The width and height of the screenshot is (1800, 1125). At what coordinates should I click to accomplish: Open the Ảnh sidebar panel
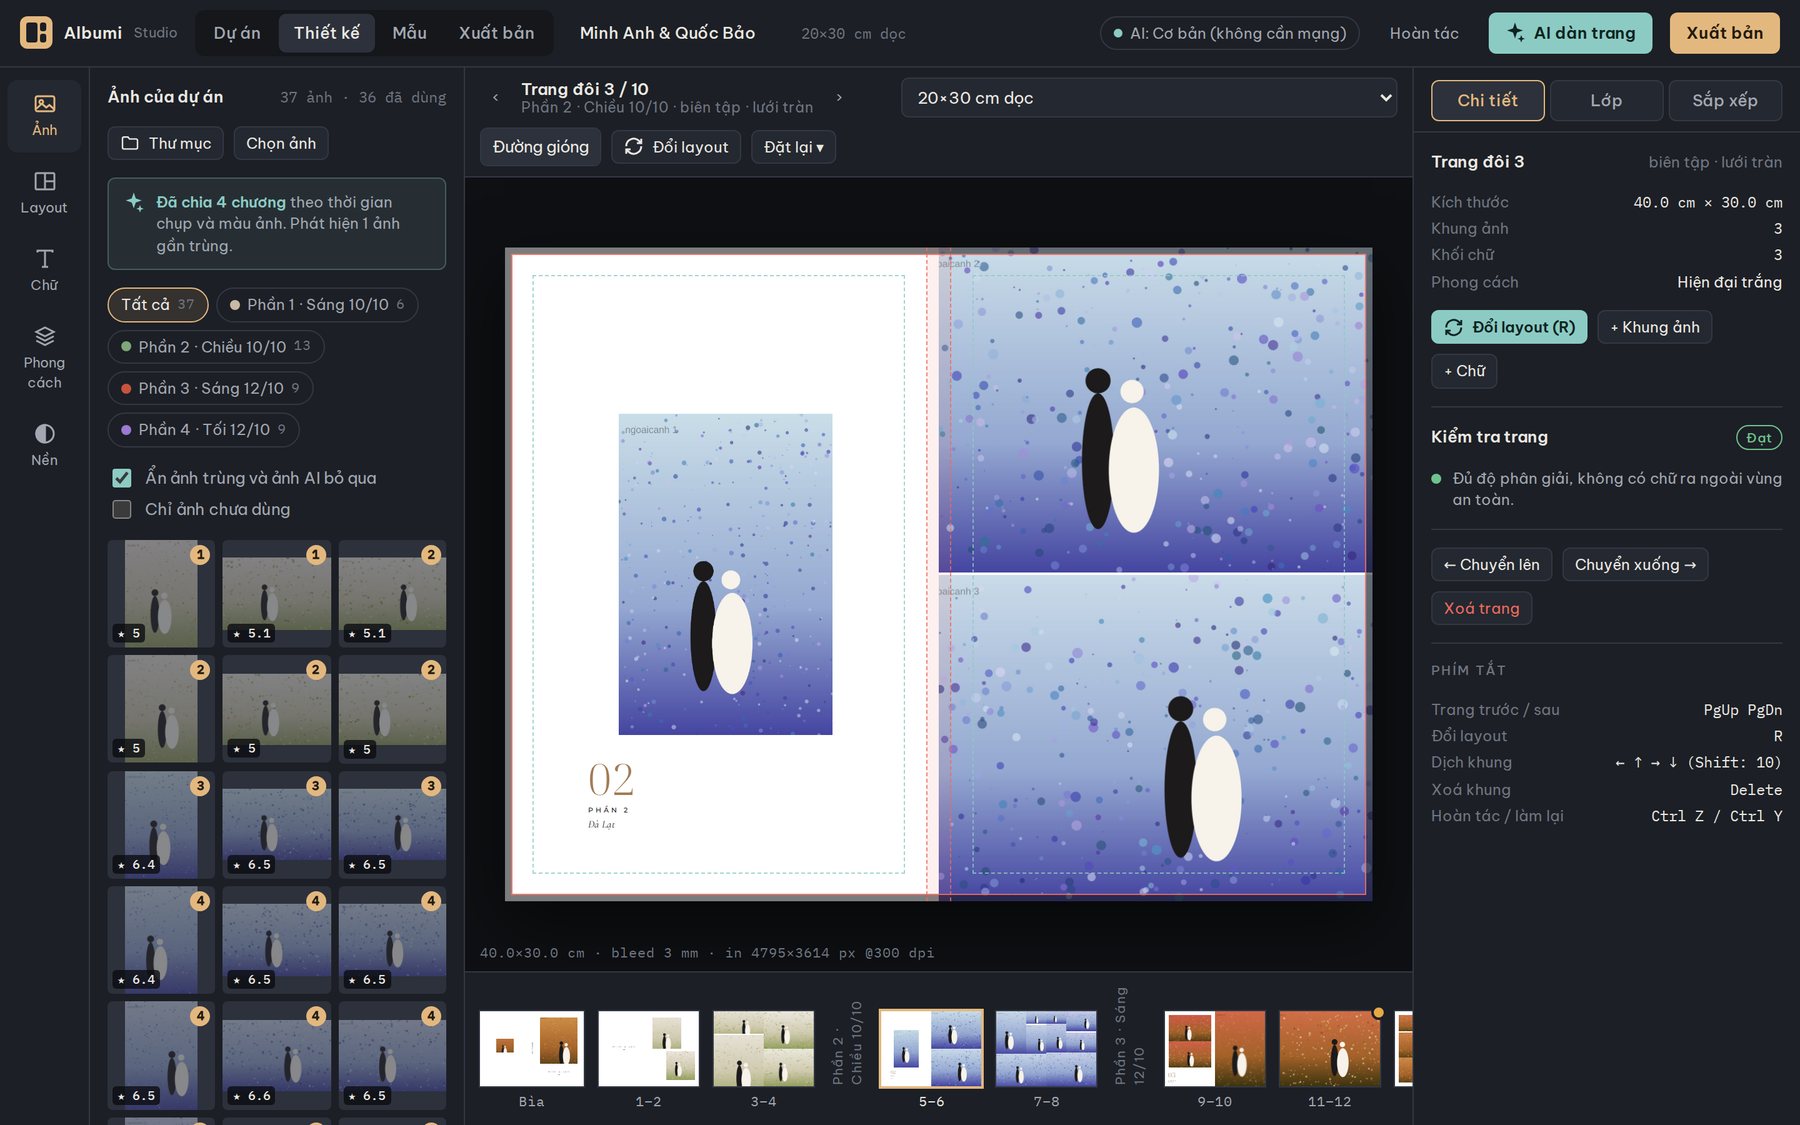44,116
